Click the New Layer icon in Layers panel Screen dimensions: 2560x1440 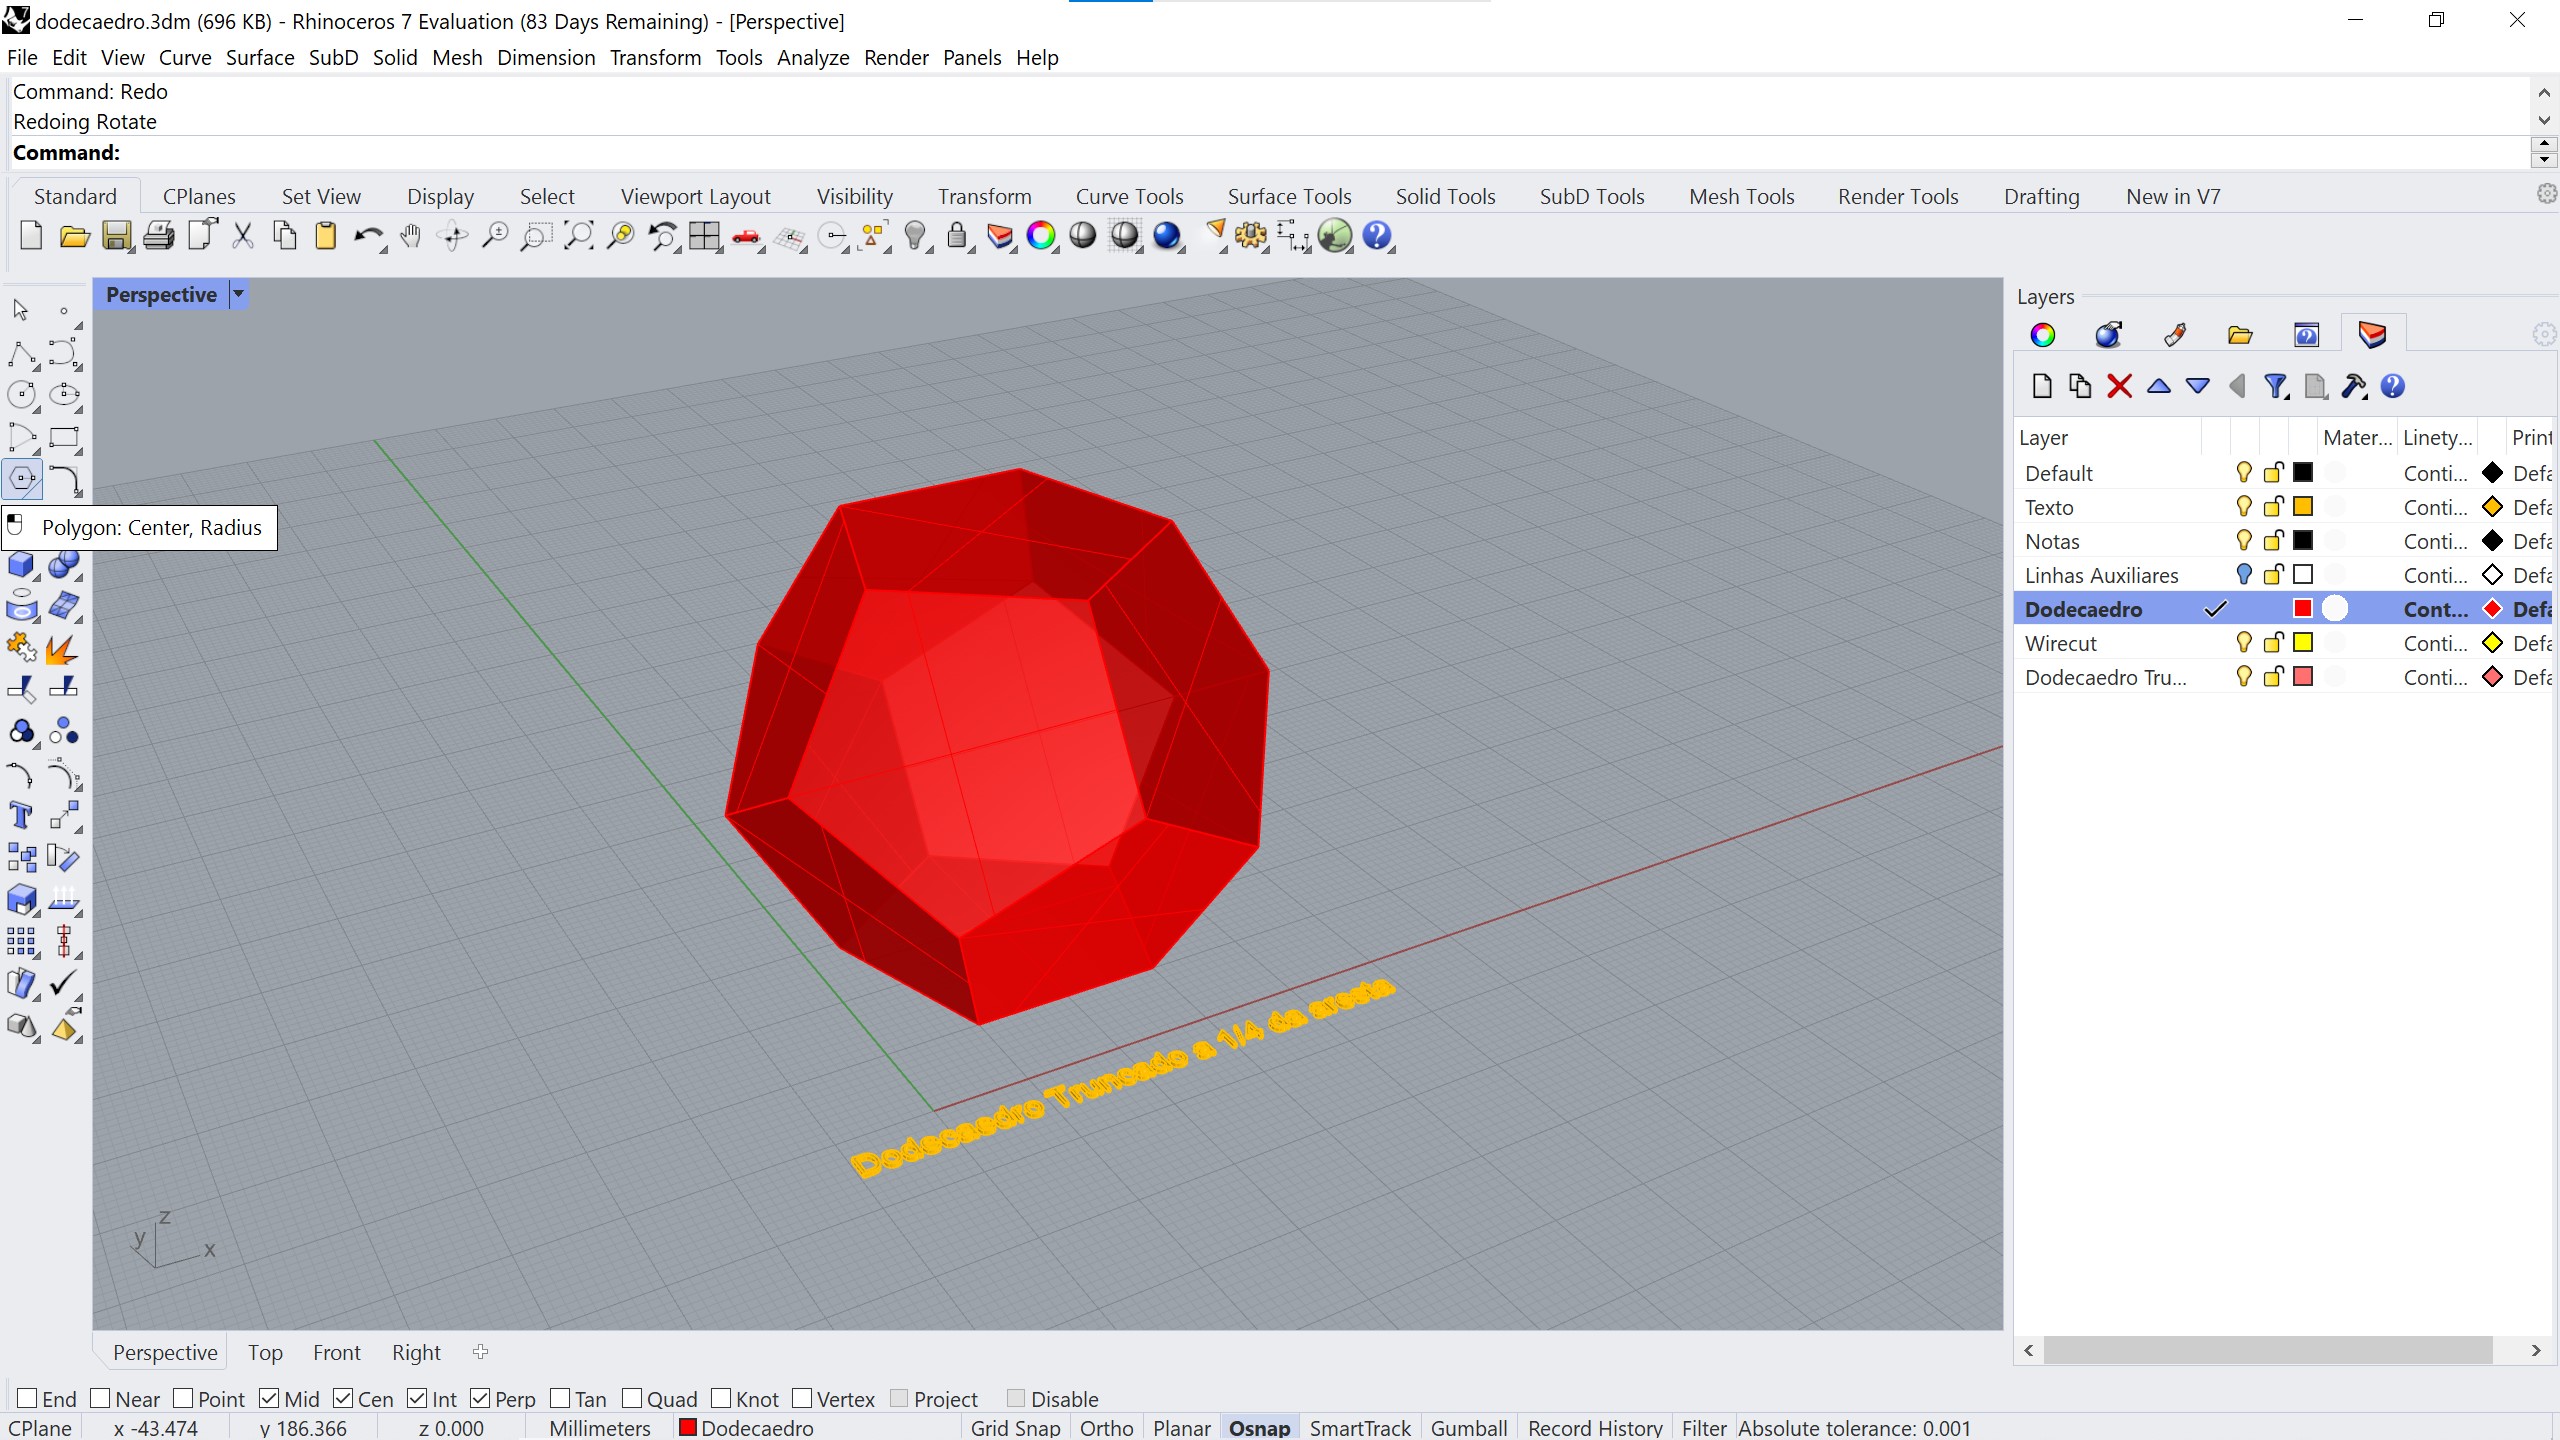click(2042, 386)
